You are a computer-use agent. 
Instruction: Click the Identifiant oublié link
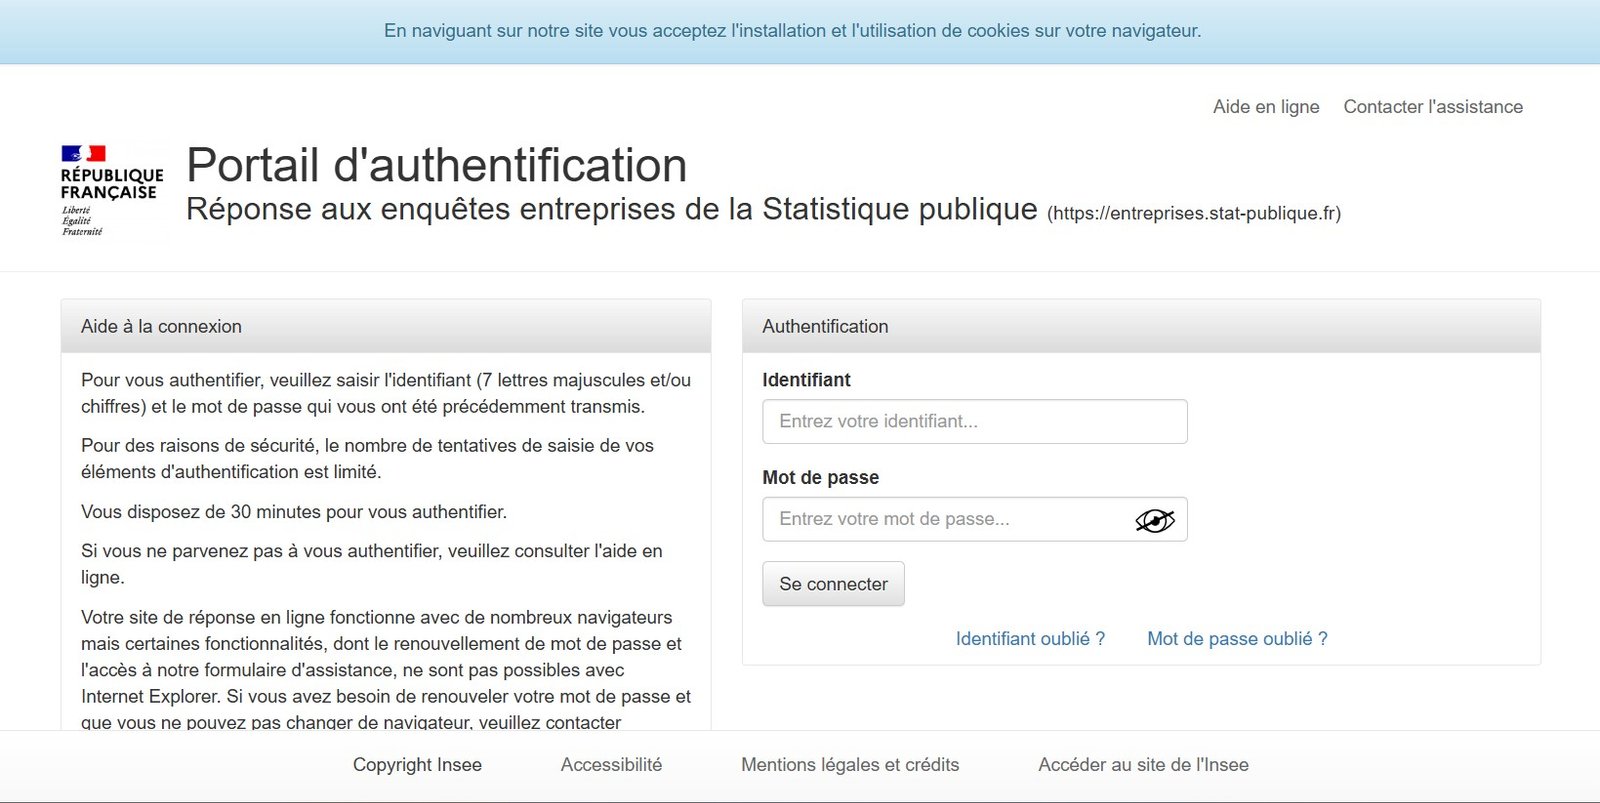click(x=1029, y=638)
